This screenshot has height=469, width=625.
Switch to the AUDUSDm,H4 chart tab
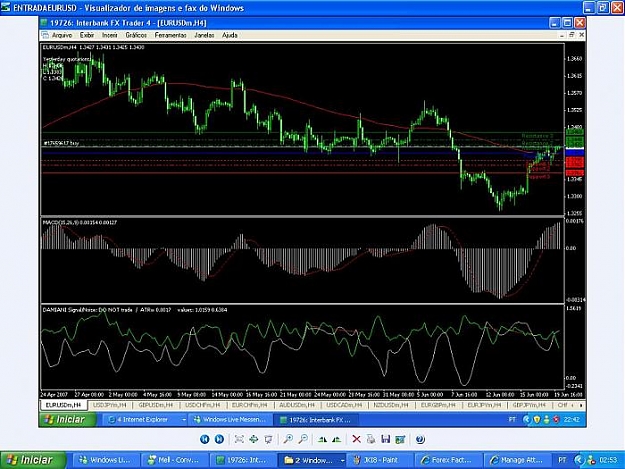(x=297, y=405)
